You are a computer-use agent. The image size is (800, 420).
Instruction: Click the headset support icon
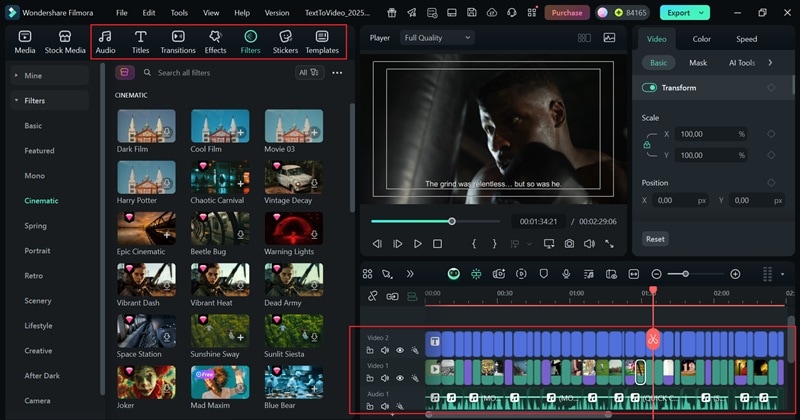[512, 13]
